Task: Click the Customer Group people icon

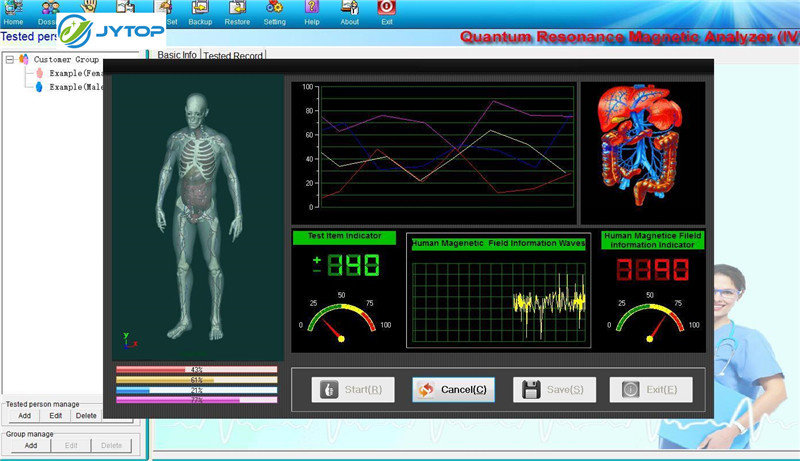Action: pos(23,59)
